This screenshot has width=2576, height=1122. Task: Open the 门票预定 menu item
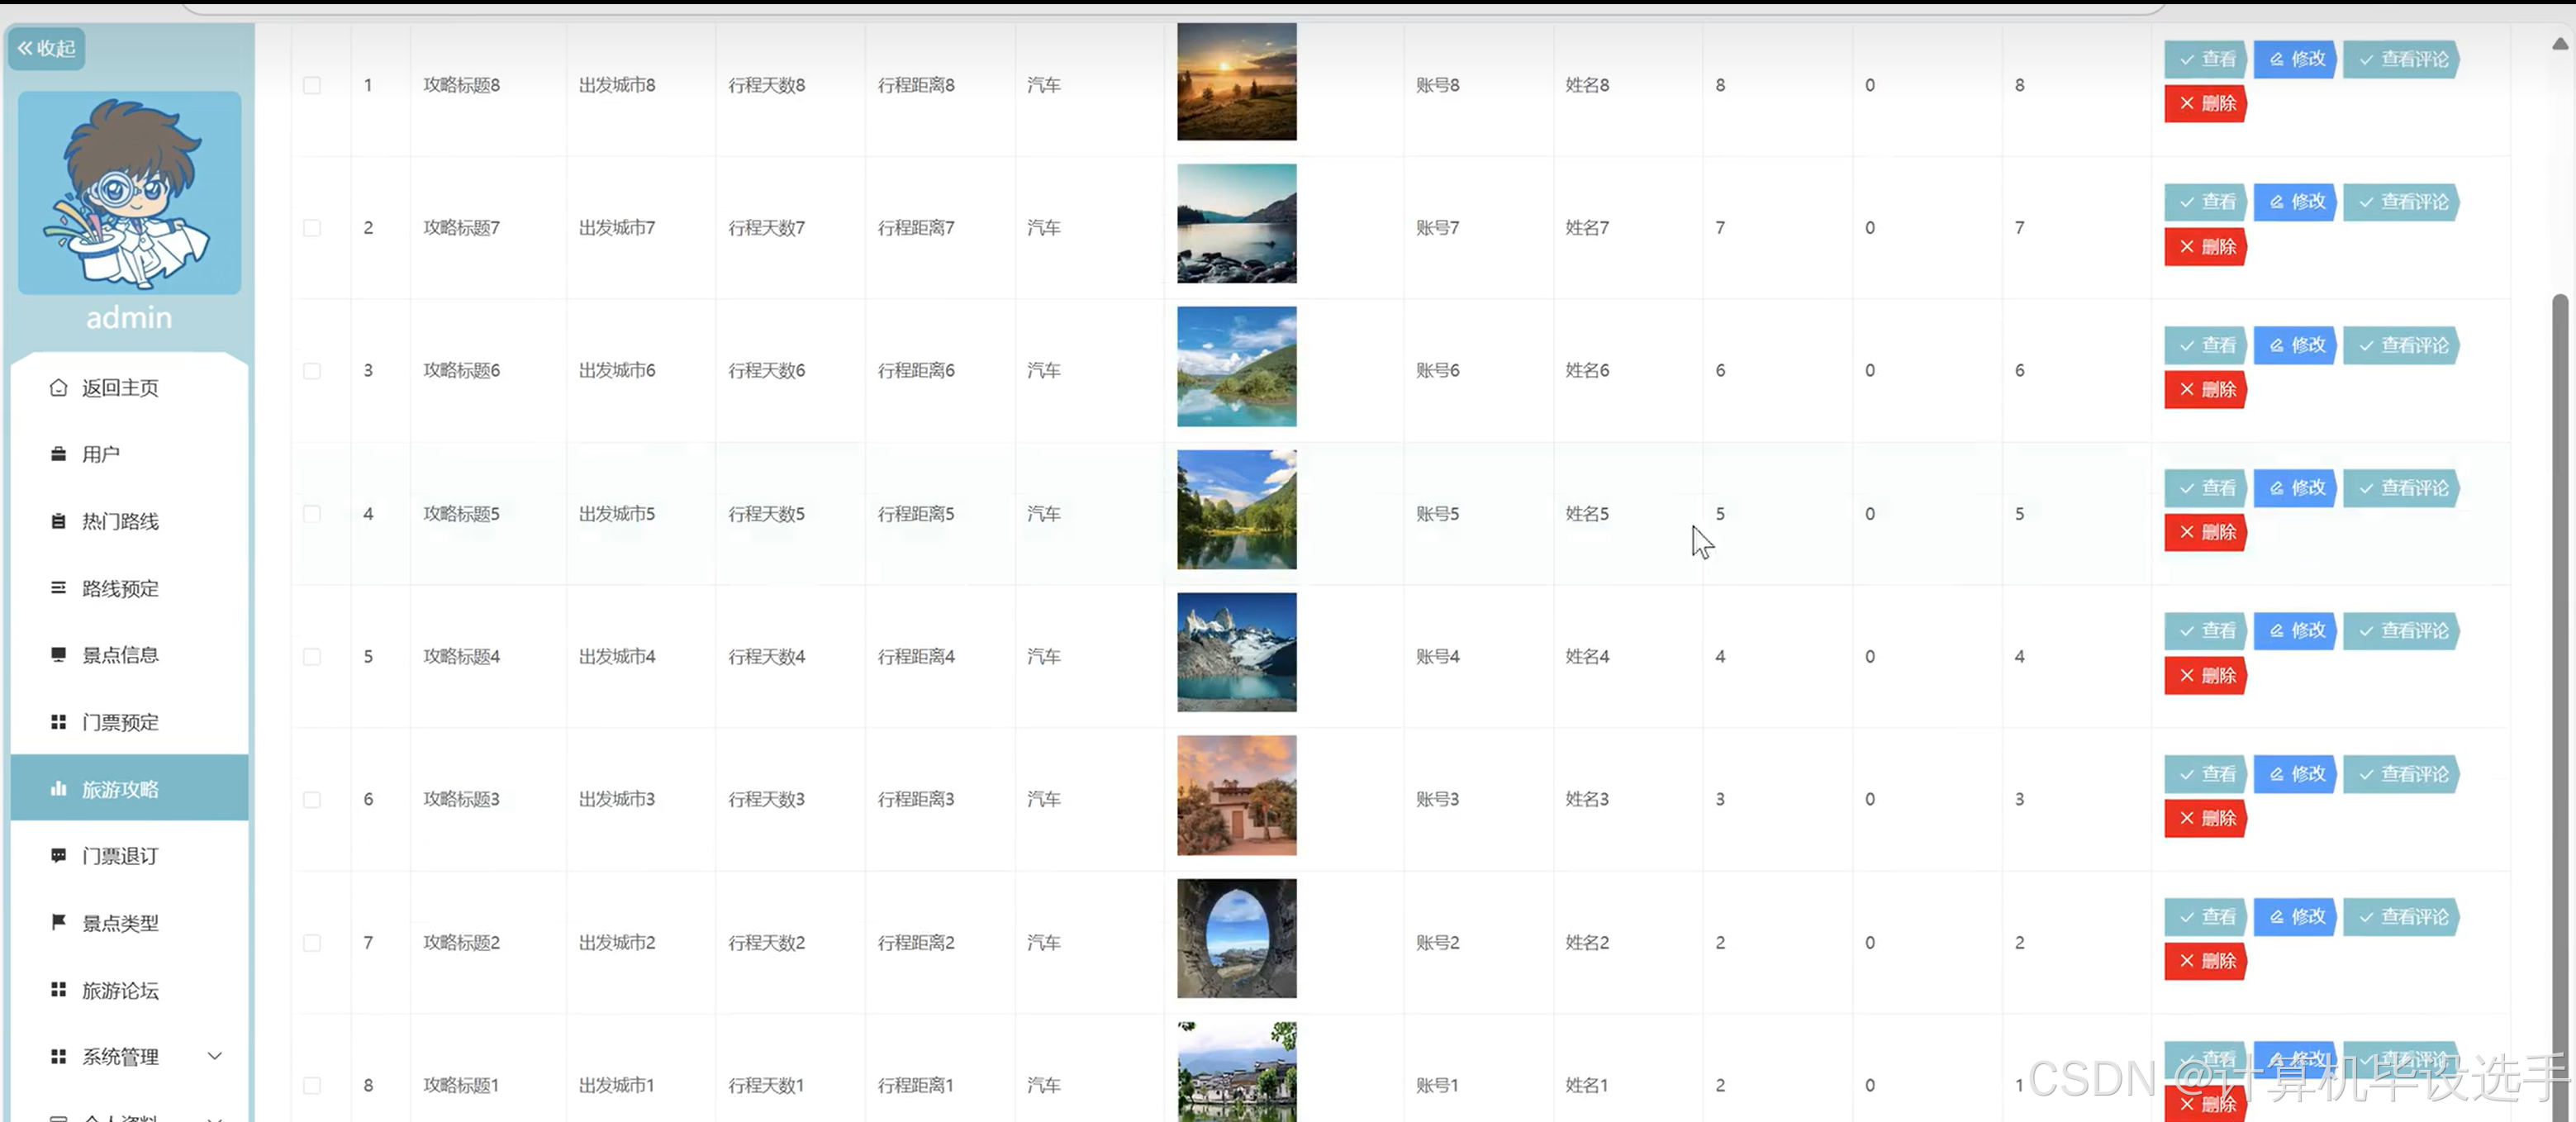click(x=120, y=722)
